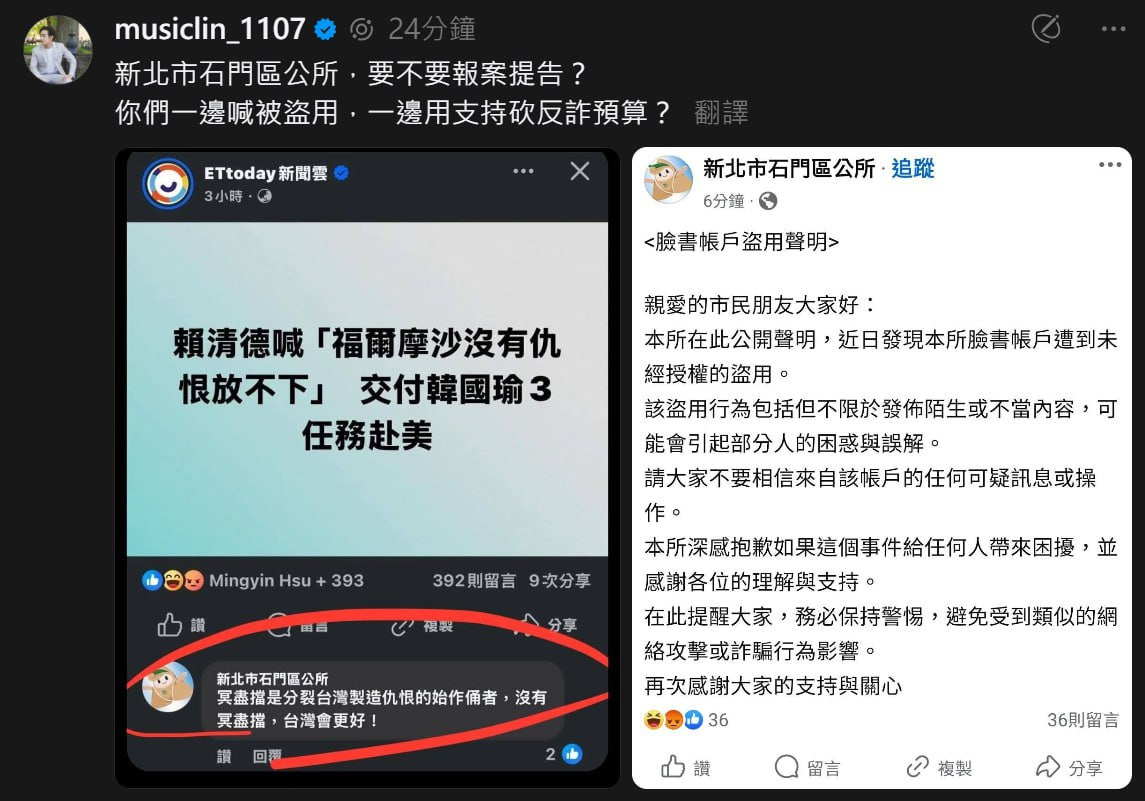The image size is (1145, 801).
Task: Click the ETtoday新聞雲 logo icon
Action: [x=167, y=184]
